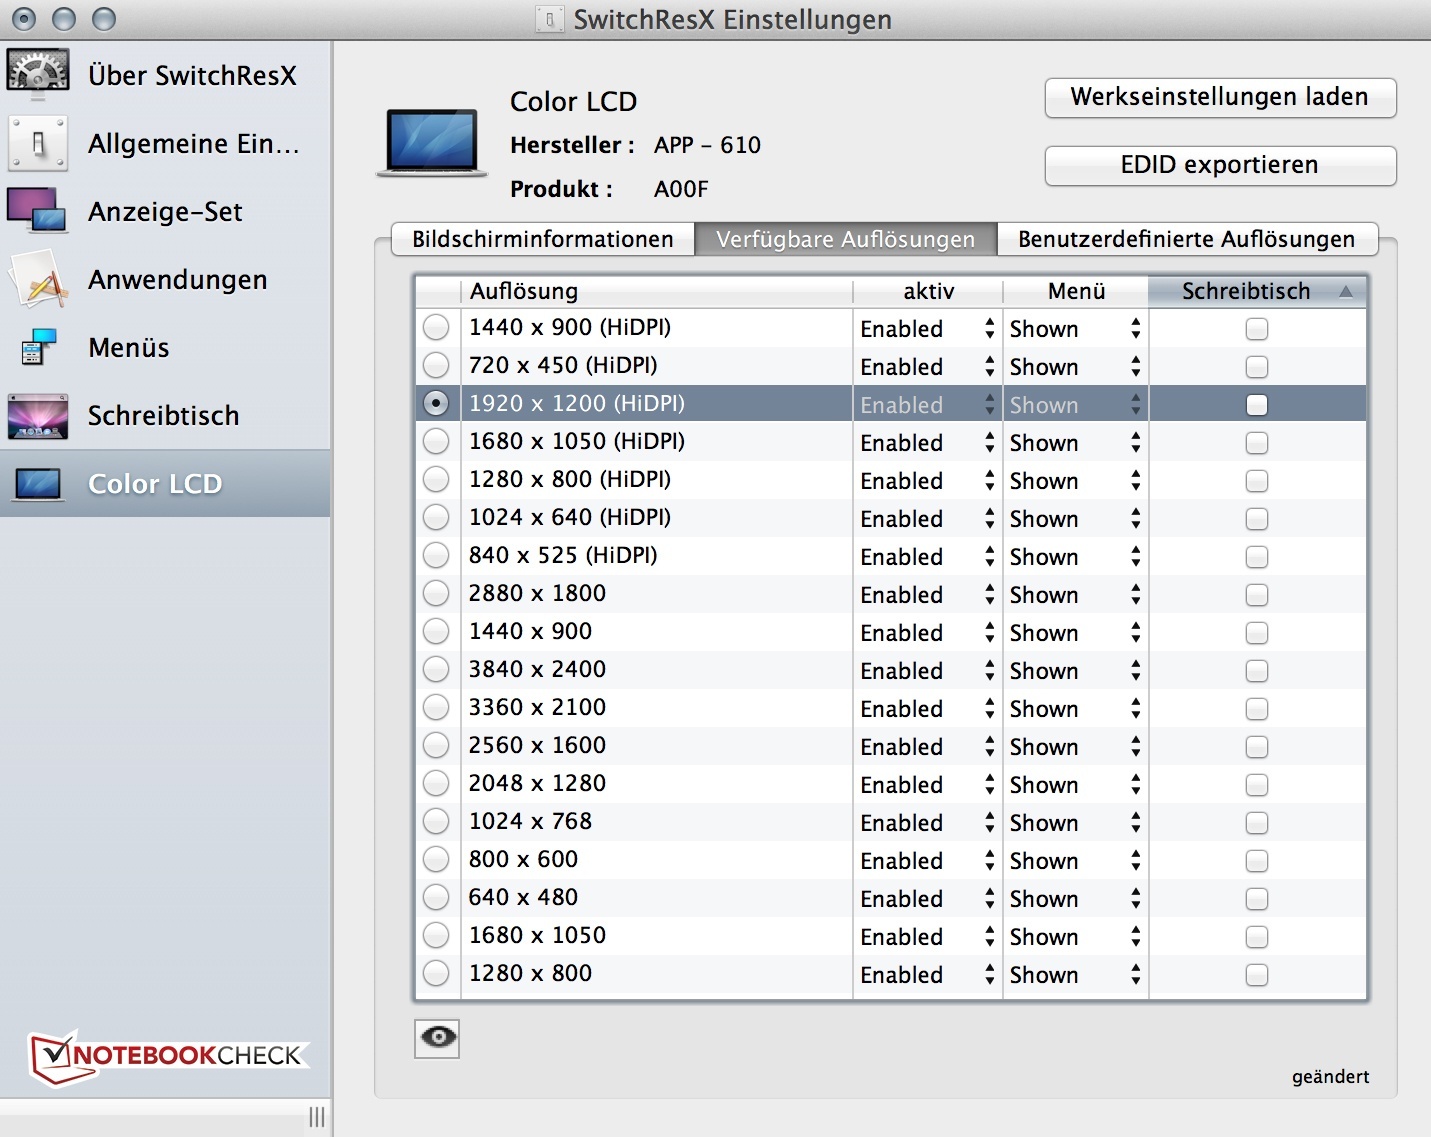Open aktiv dropdown for 1440 x 900 (HiDPI)
This screenshot has height=1137, width=1431.
tap(927, 329)
